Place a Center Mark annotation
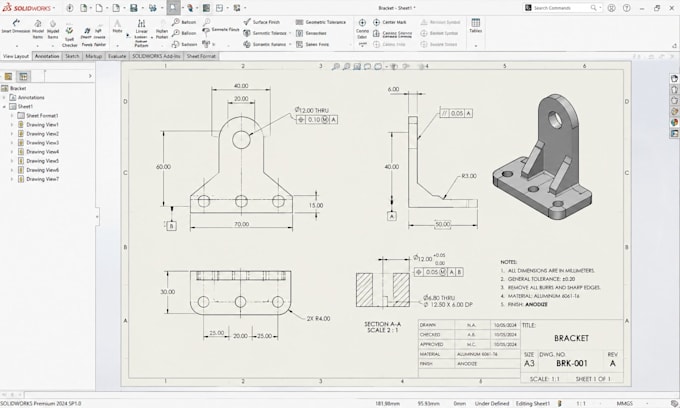 (389, 22)
